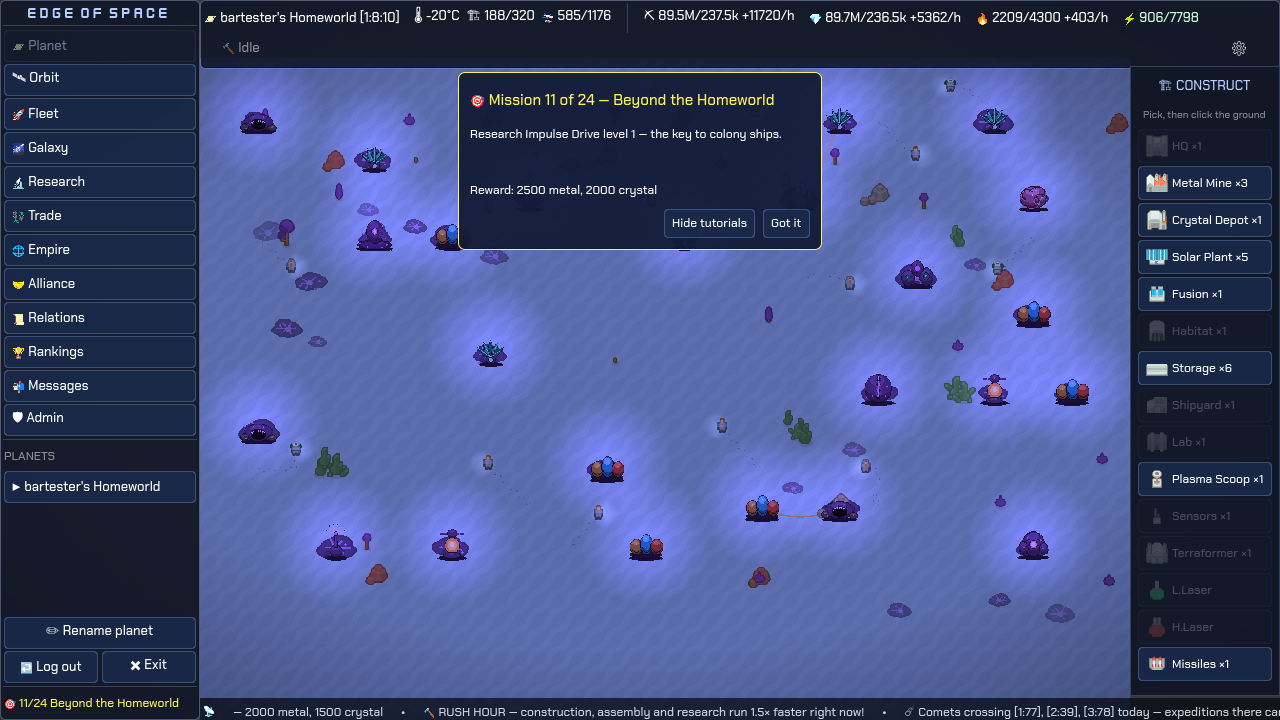Viewport: 1280px width, 720px height.
Task: Open the Alliance page
Action: [100, 284]
